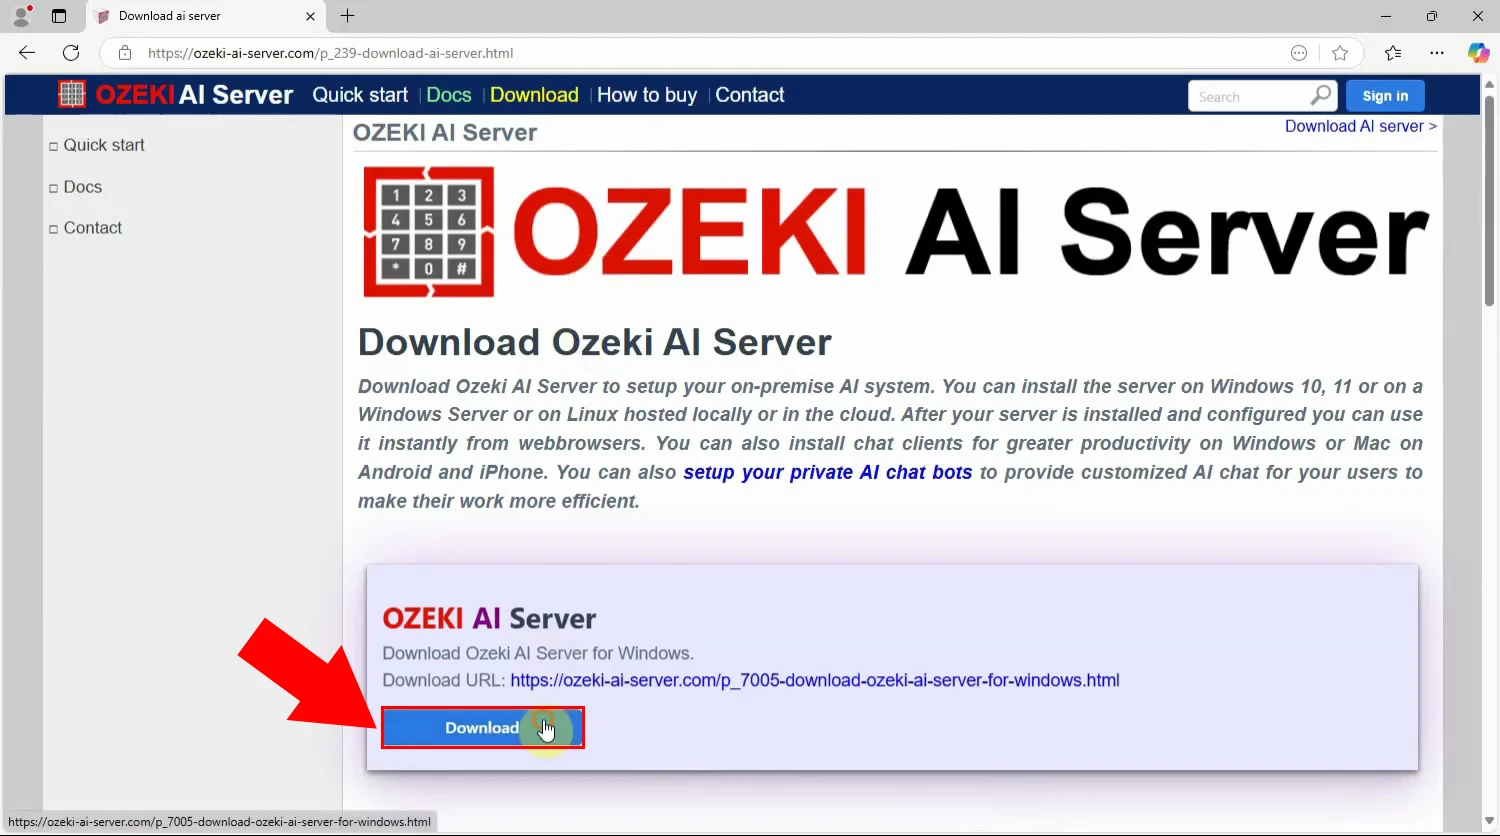Click the Download ai server browser tab

(206, 16)
